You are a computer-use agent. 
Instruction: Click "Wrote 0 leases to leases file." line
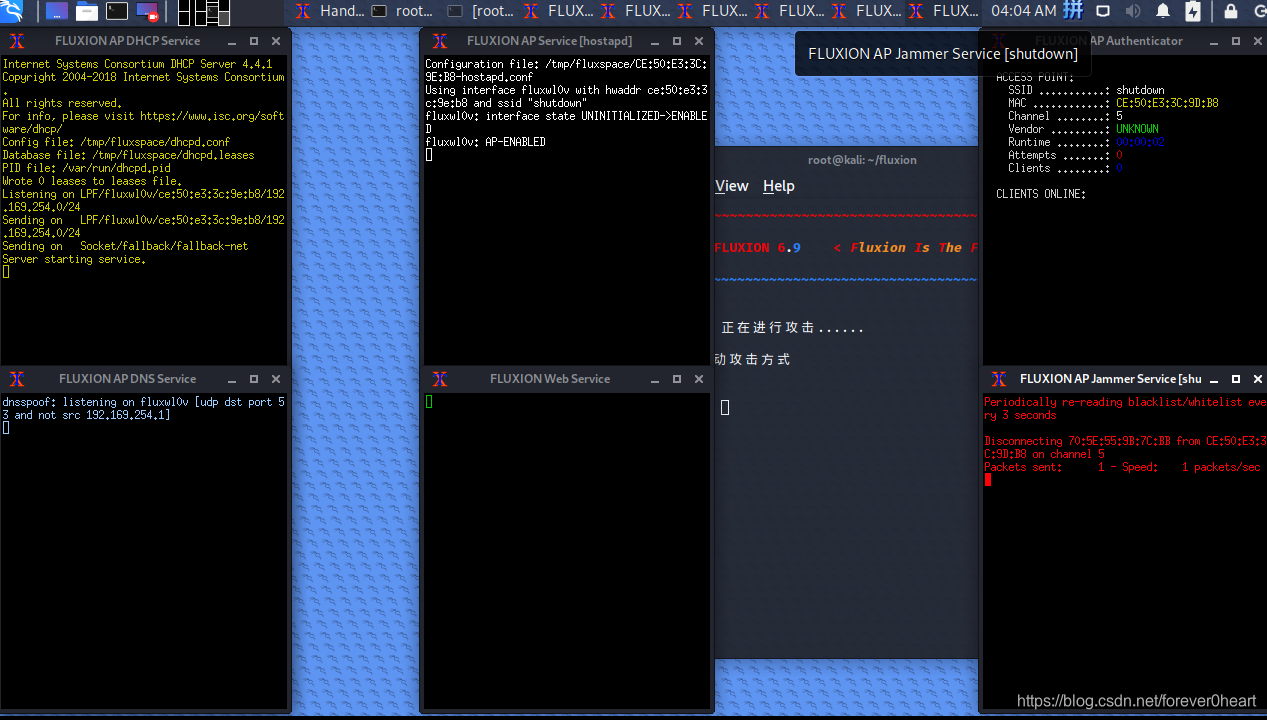click(92, 181)
